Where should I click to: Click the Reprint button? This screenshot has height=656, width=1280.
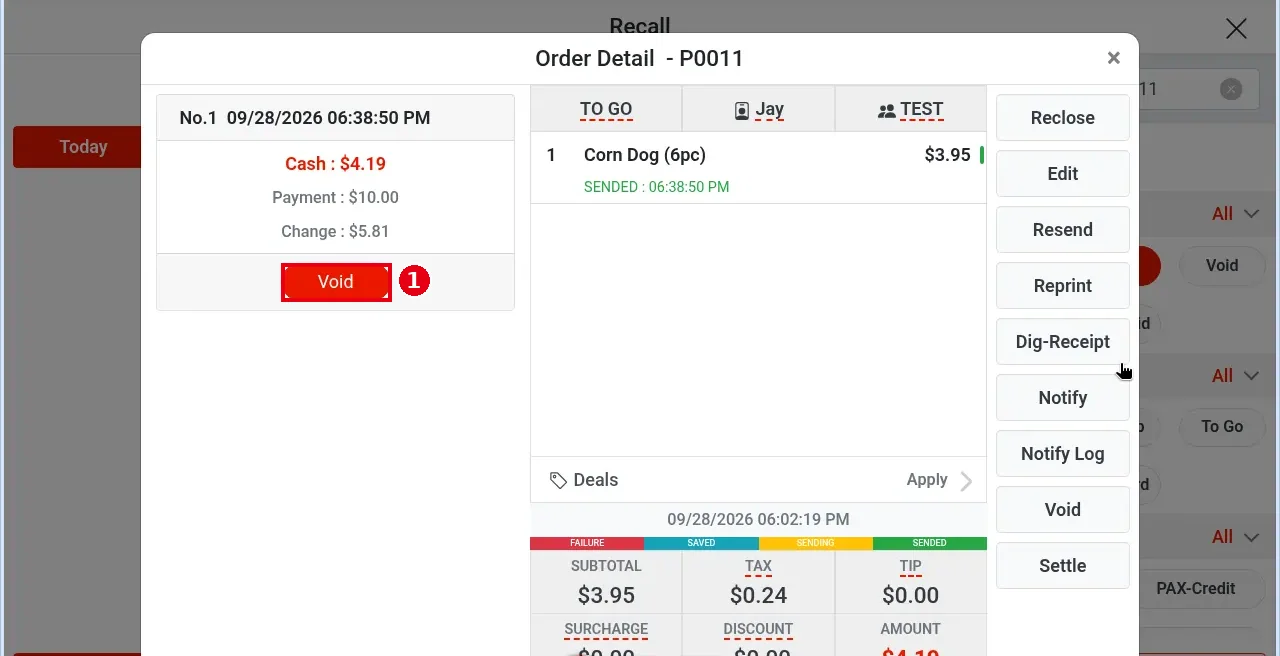click(x=1062, y=286)
